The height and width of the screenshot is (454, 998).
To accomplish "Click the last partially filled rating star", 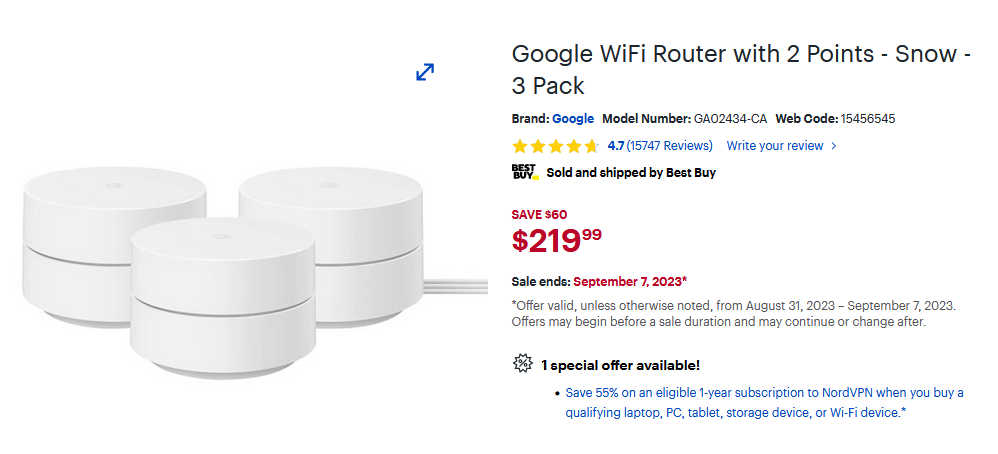I will [x=592, y=146].
